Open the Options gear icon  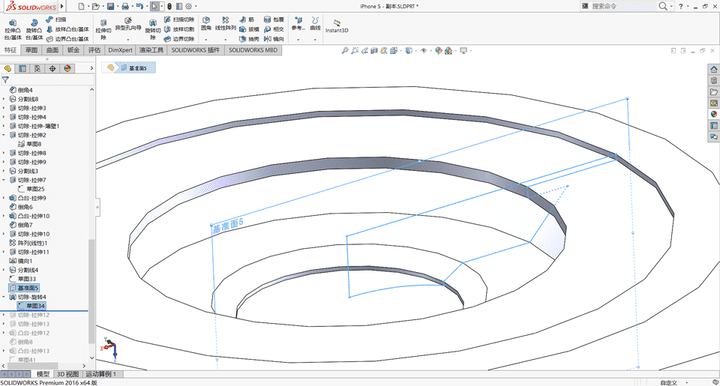coord(188,6)
